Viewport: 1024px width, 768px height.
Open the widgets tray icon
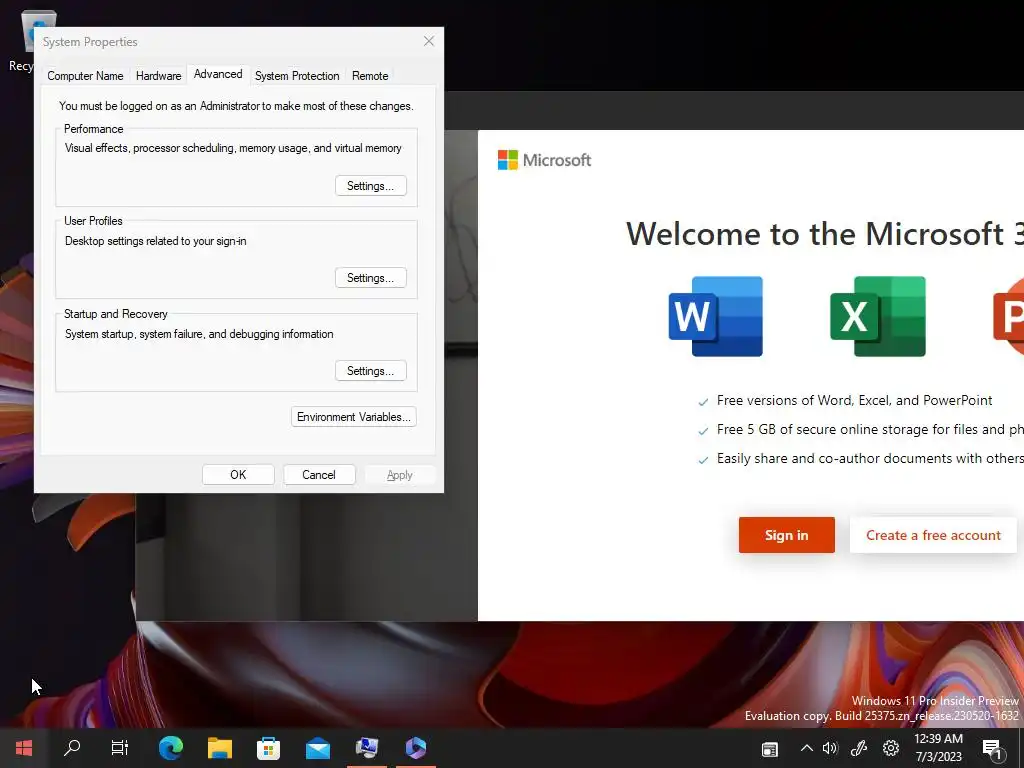[x=770, y=749]
